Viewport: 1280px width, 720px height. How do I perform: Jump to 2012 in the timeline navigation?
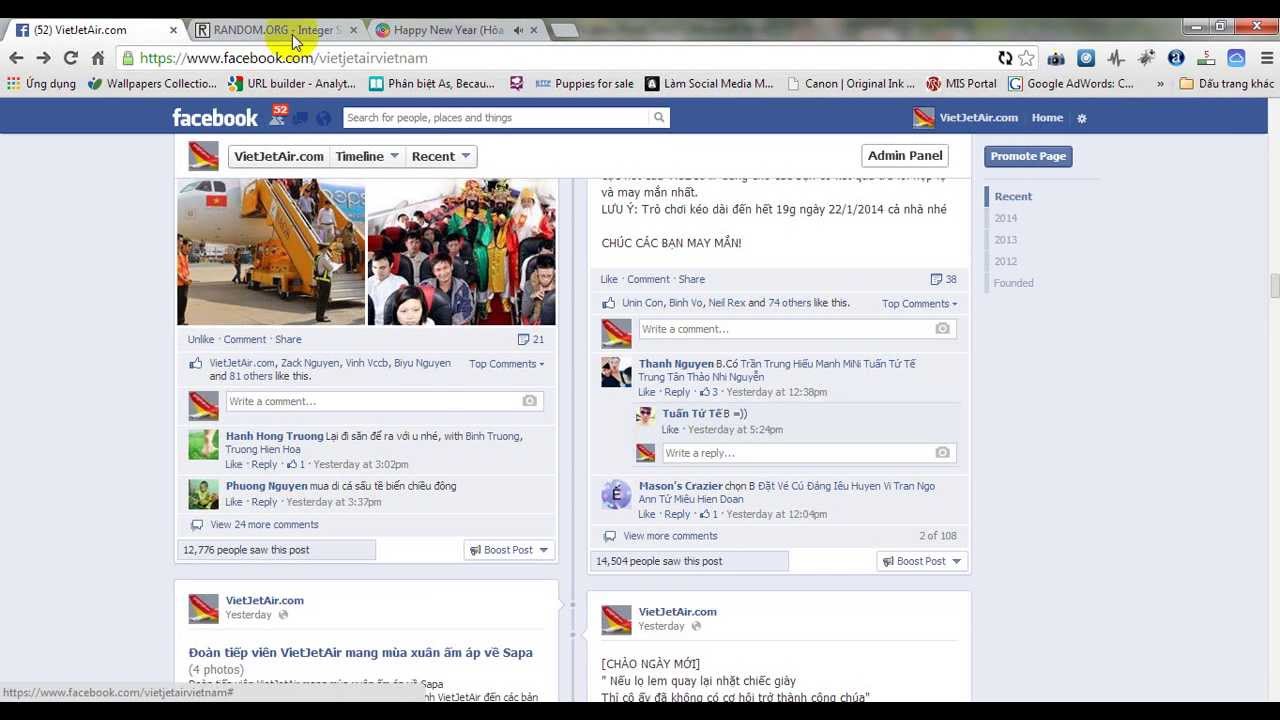[1005, 262]
